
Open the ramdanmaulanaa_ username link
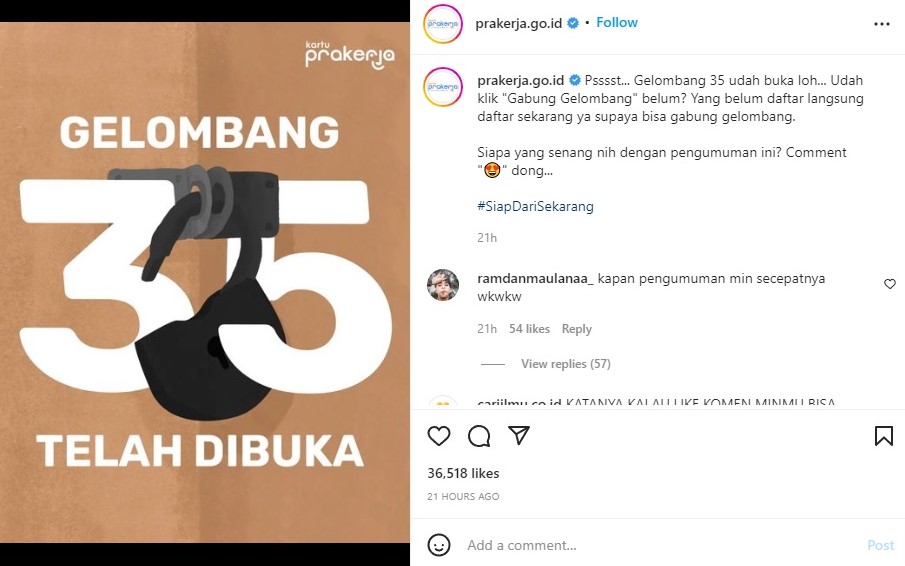click(535, 279)
